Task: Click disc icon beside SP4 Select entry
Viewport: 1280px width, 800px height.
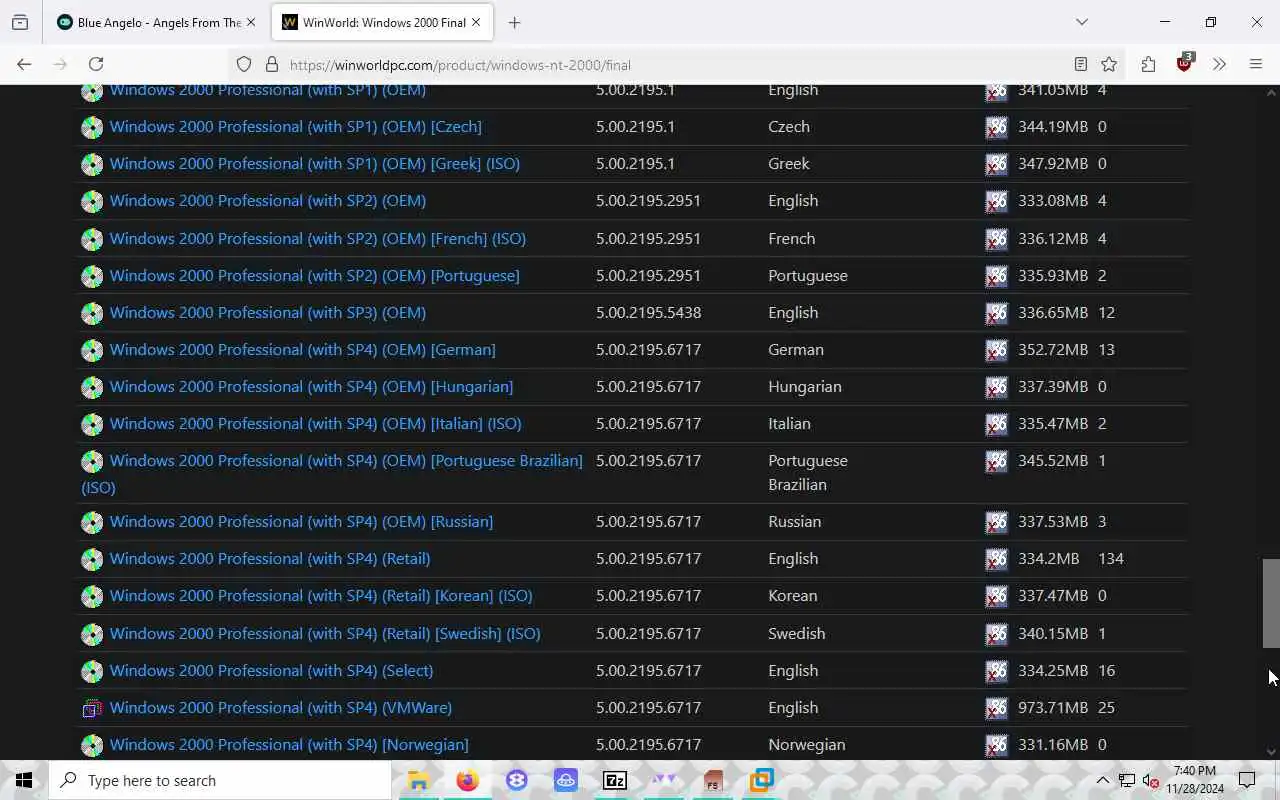Action: point(92,672)
